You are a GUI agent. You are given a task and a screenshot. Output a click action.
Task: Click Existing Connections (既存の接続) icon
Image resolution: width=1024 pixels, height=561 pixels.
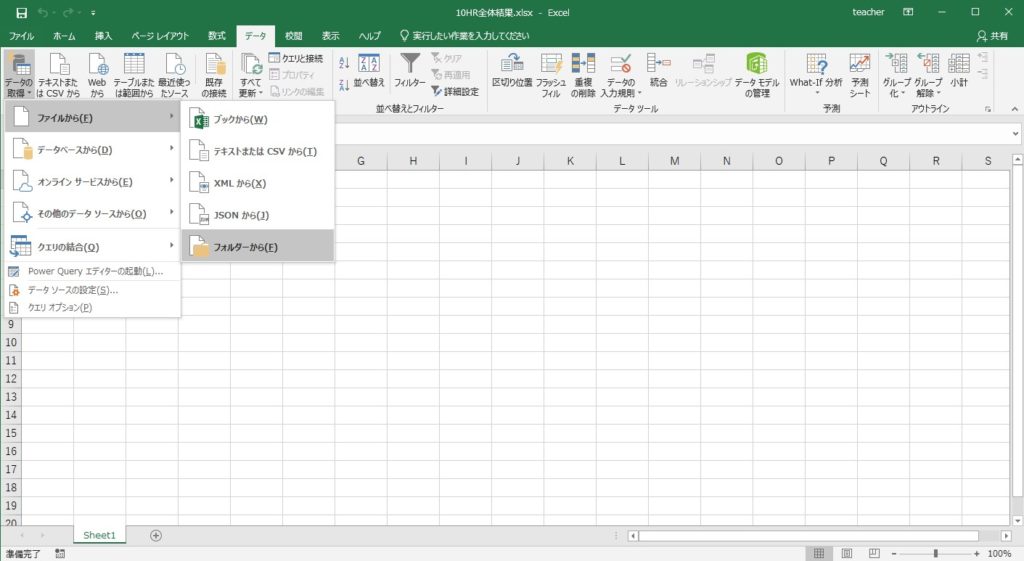tap(214, 76)
